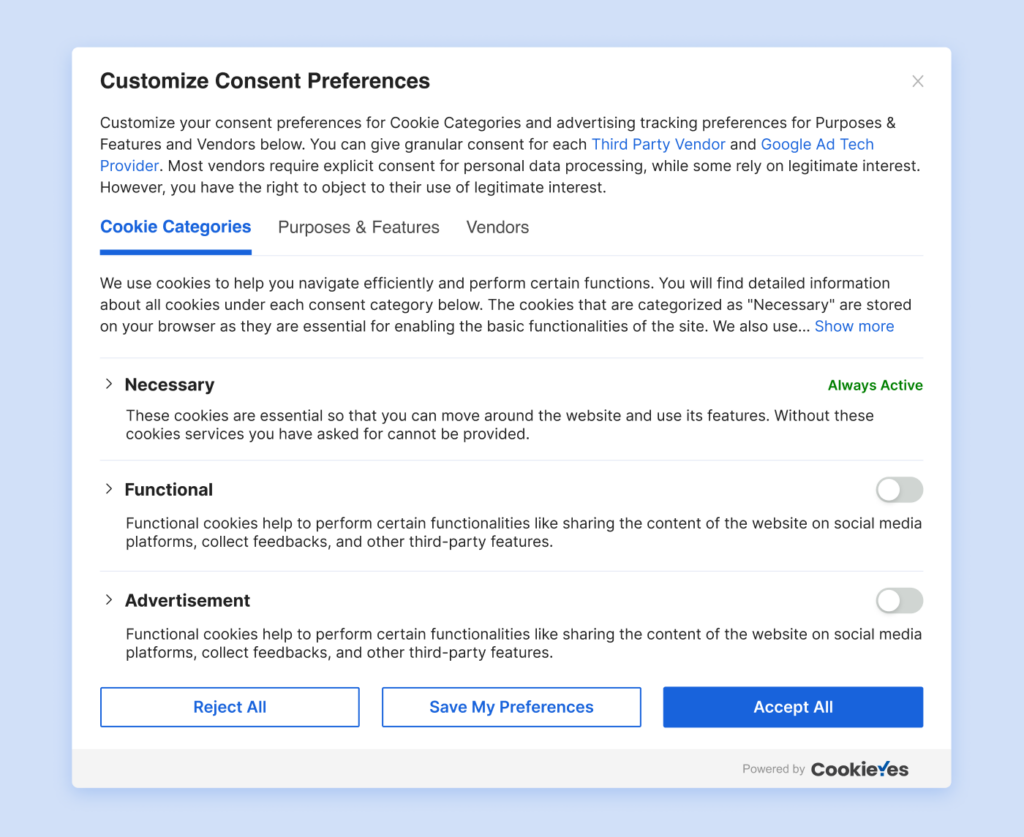Open the Vendors tab
This screenshot has width=1024, height=837.
click(x=497, y=227)
